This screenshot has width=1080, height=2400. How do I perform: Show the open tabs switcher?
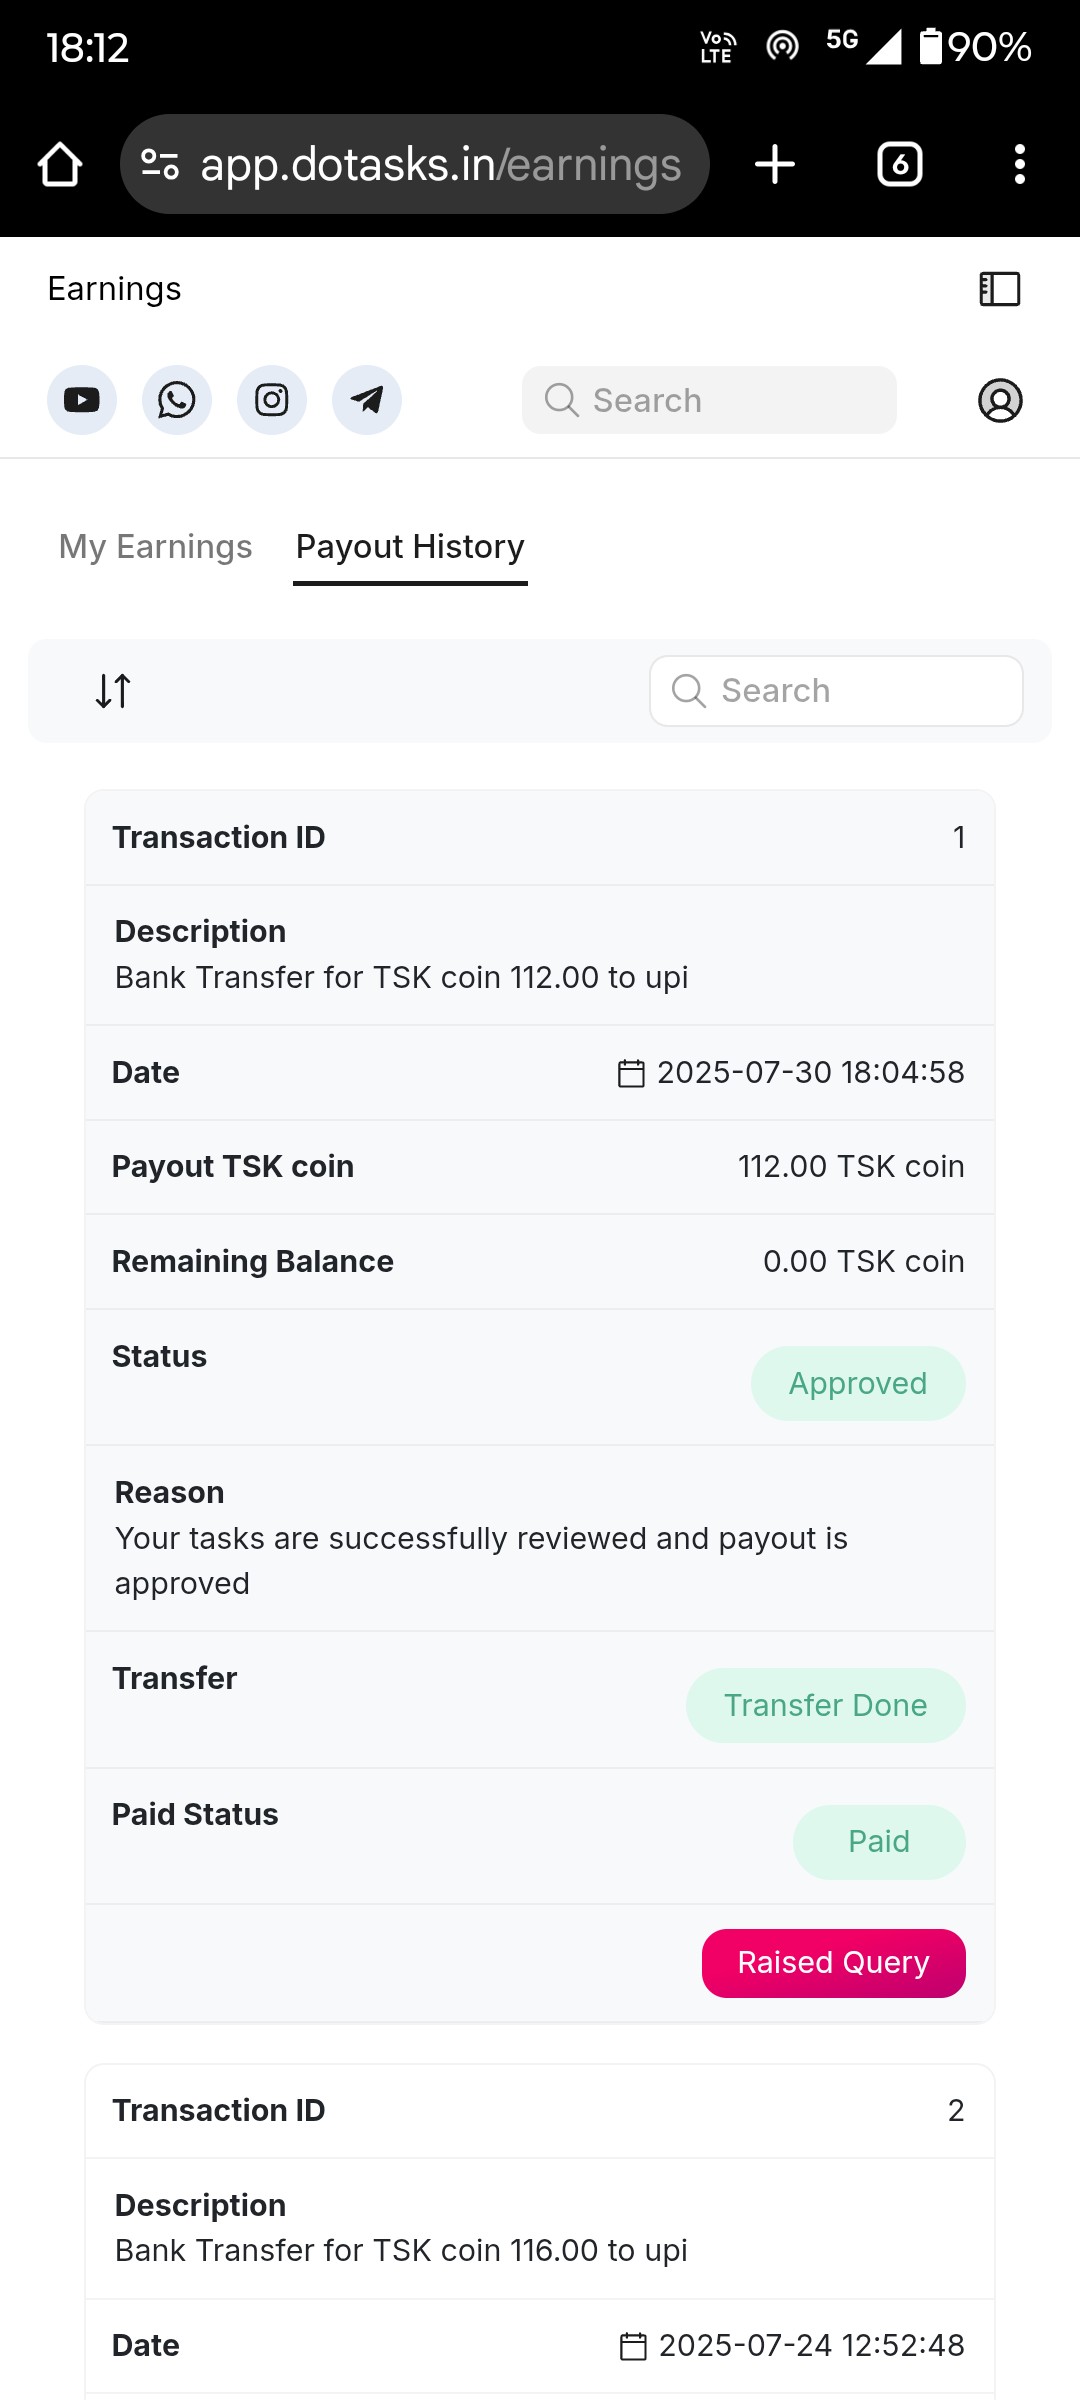(x=899, y=164)
